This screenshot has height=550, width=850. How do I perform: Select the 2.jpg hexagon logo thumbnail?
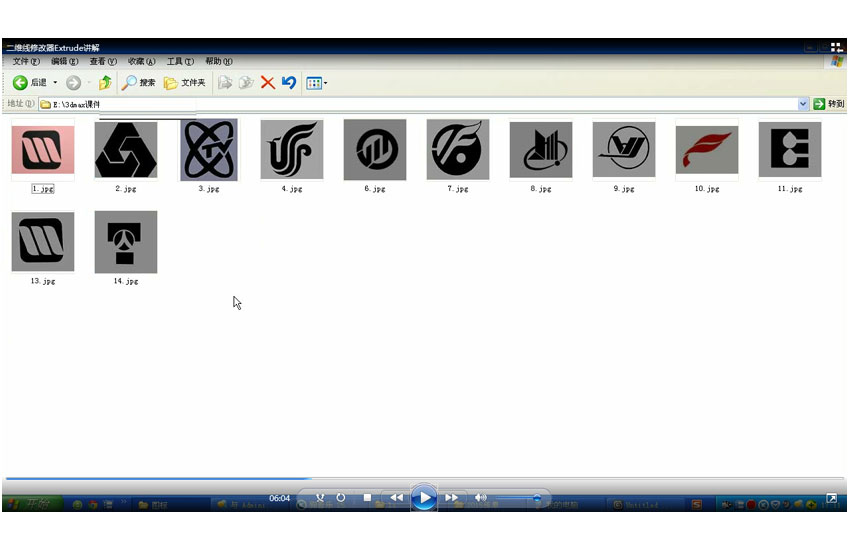tap(126, 150)
